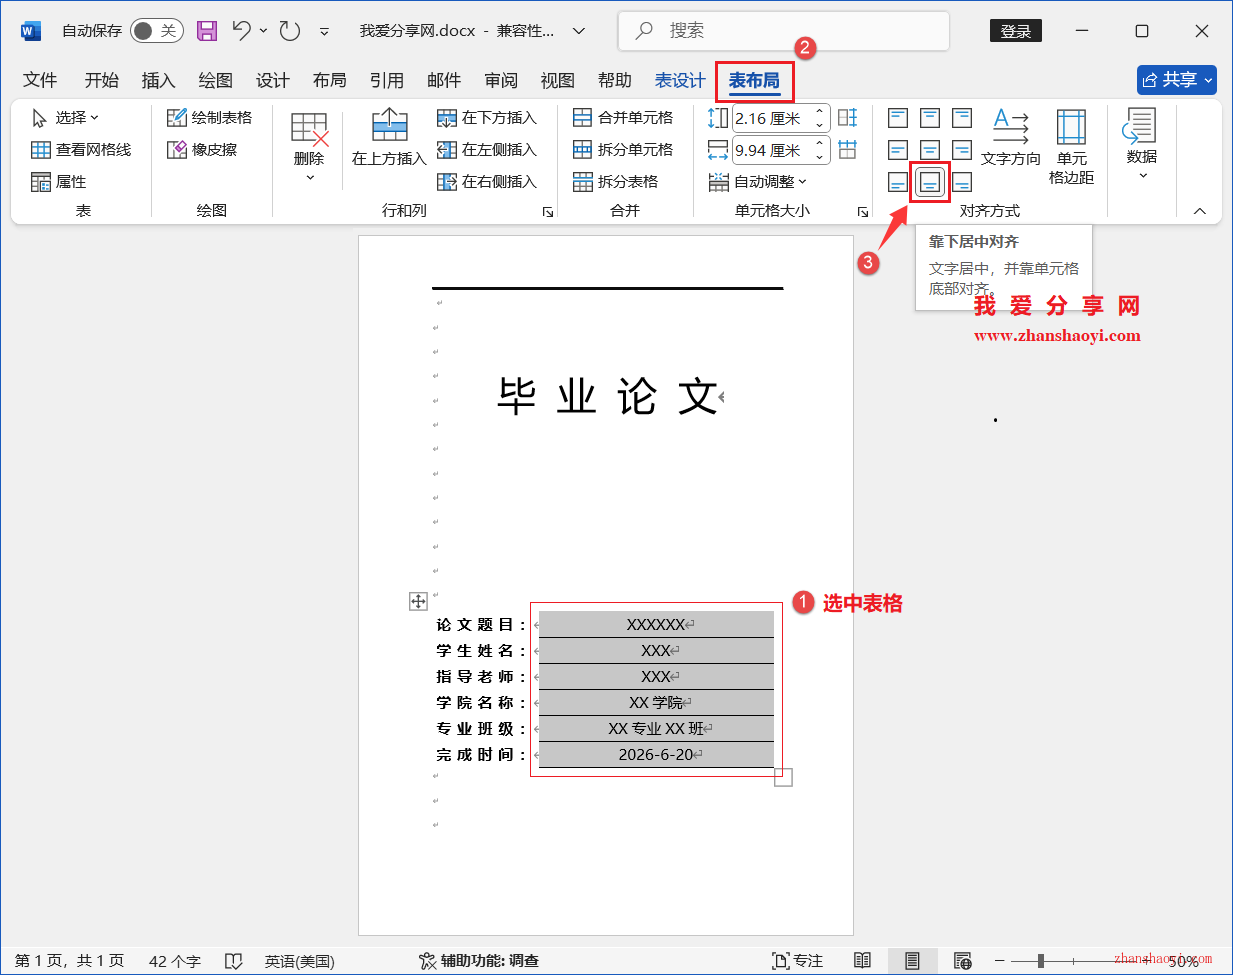
Task: Click 拆分单元格 split cells
Action: point(623,150)
